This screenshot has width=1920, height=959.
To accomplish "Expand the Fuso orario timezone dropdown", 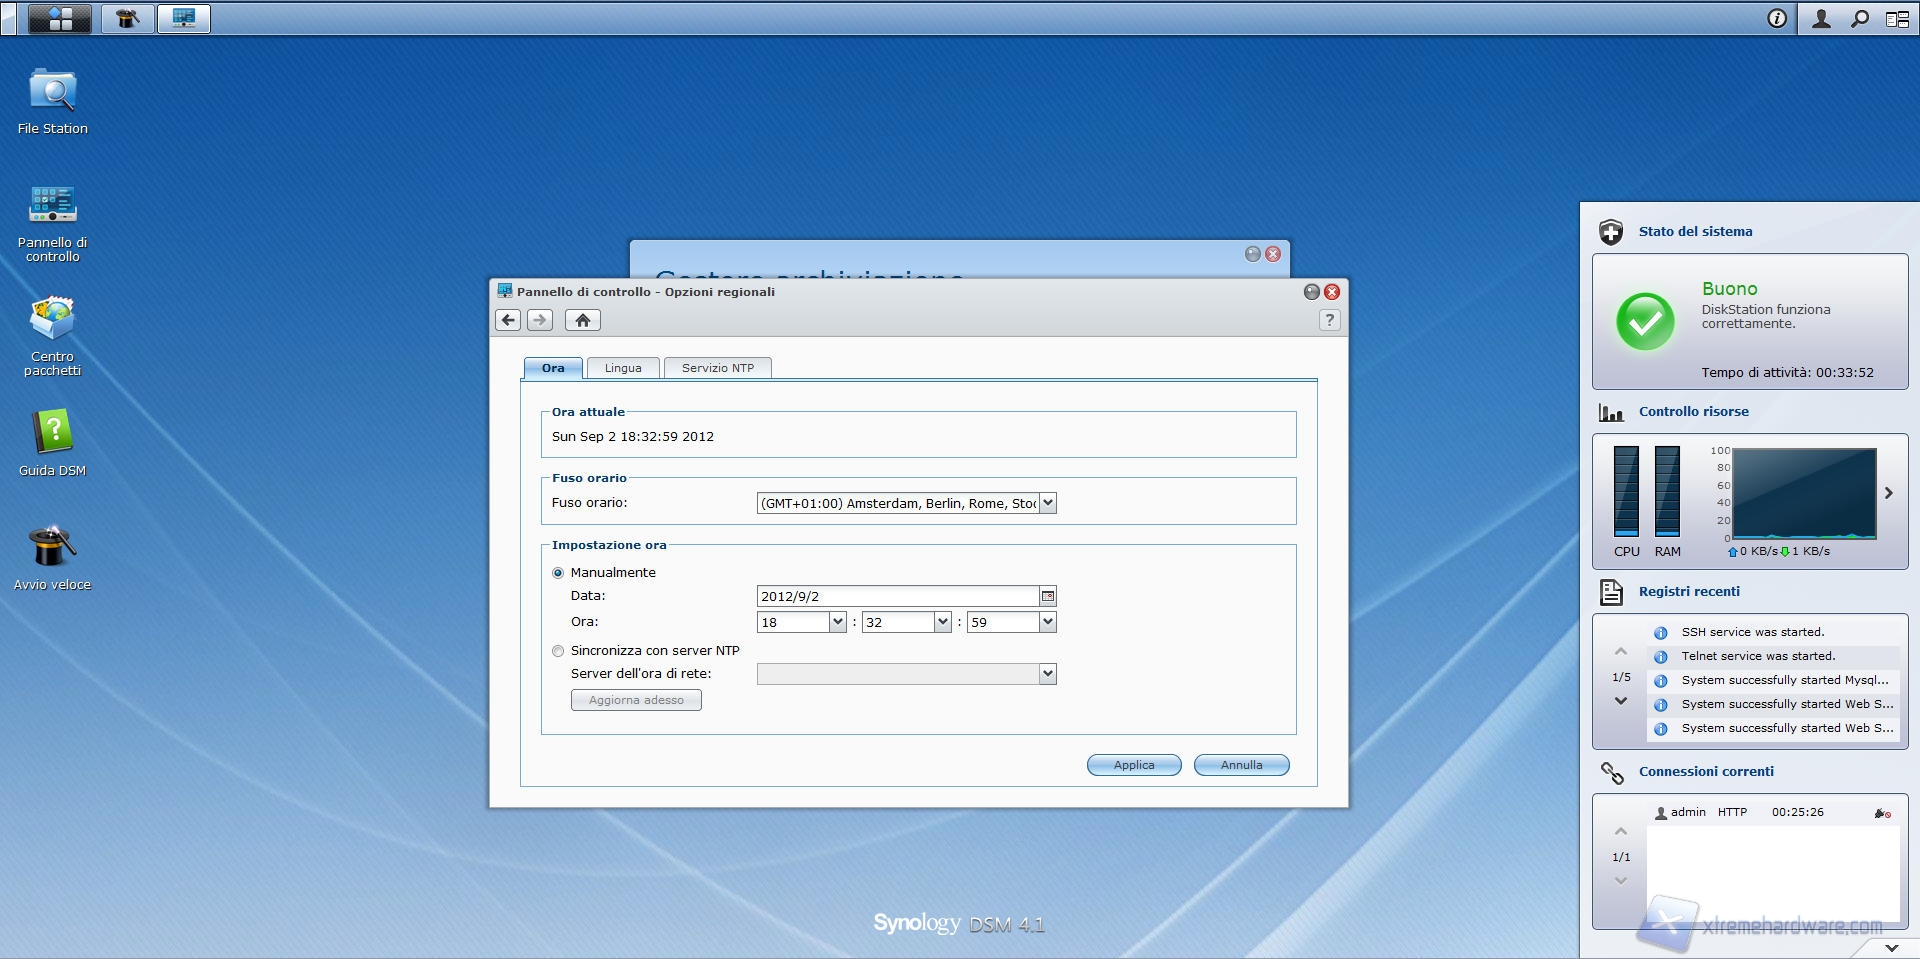I will pos(1047,503).
